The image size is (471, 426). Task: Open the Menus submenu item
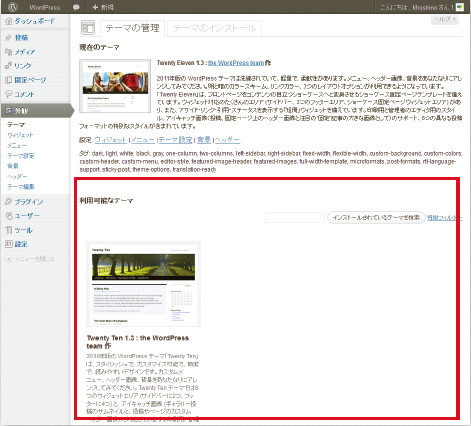coord(17,145)
